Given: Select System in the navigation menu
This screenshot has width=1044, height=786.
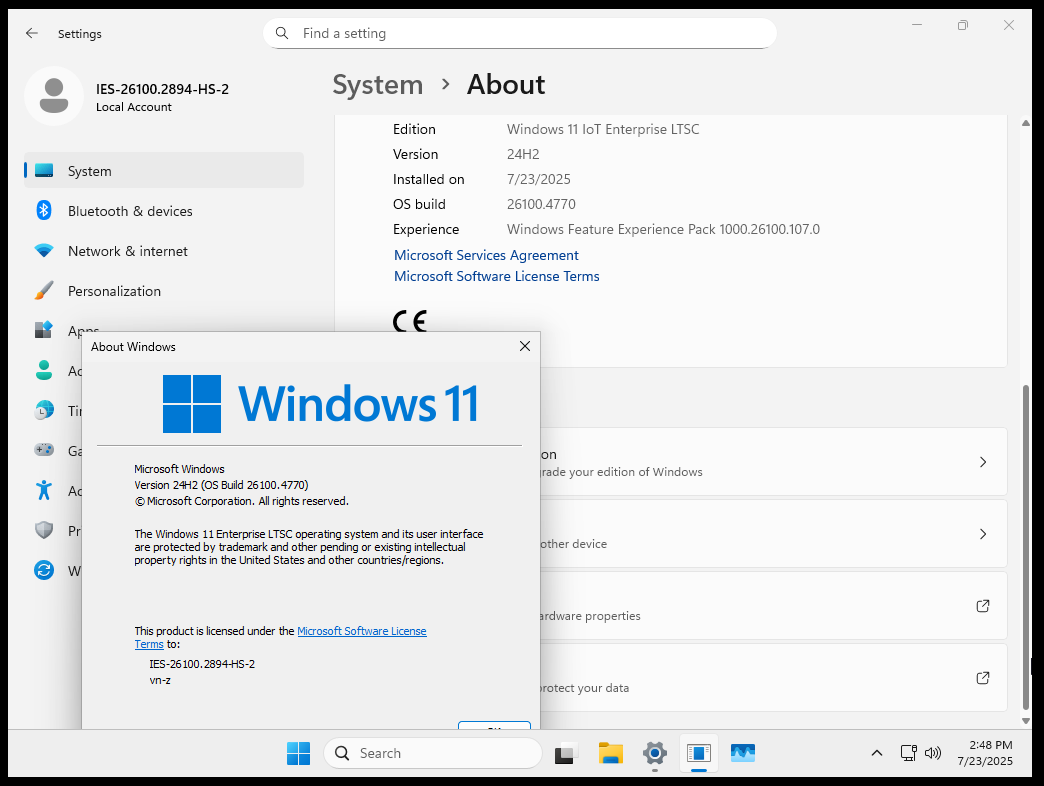Looking at the screenshot, I should pyautogui.click(x=164, y=170).
